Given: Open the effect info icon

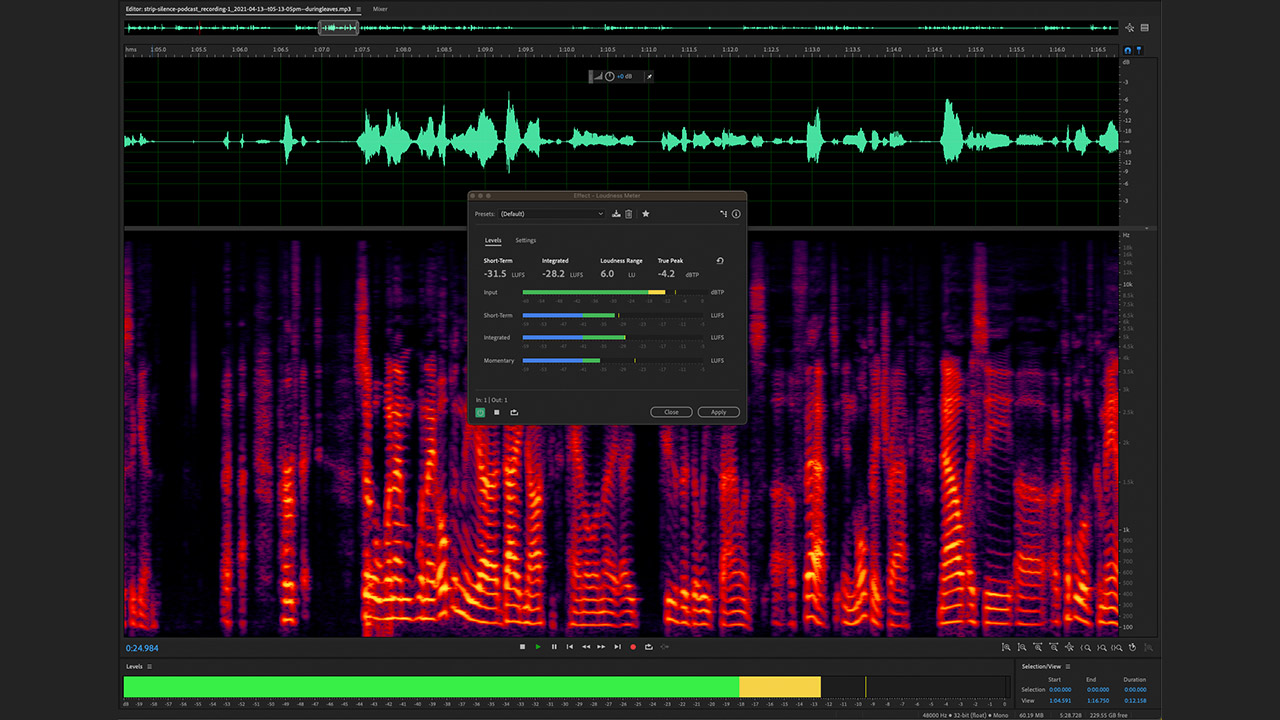Looking at the screenshot, I should 736,214.
